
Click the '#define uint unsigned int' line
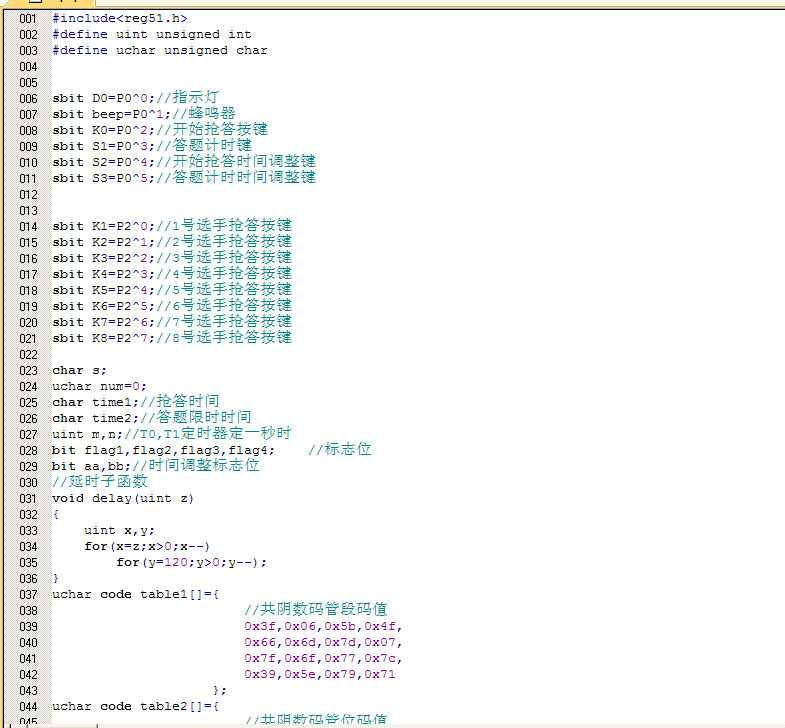click(151, 34)
